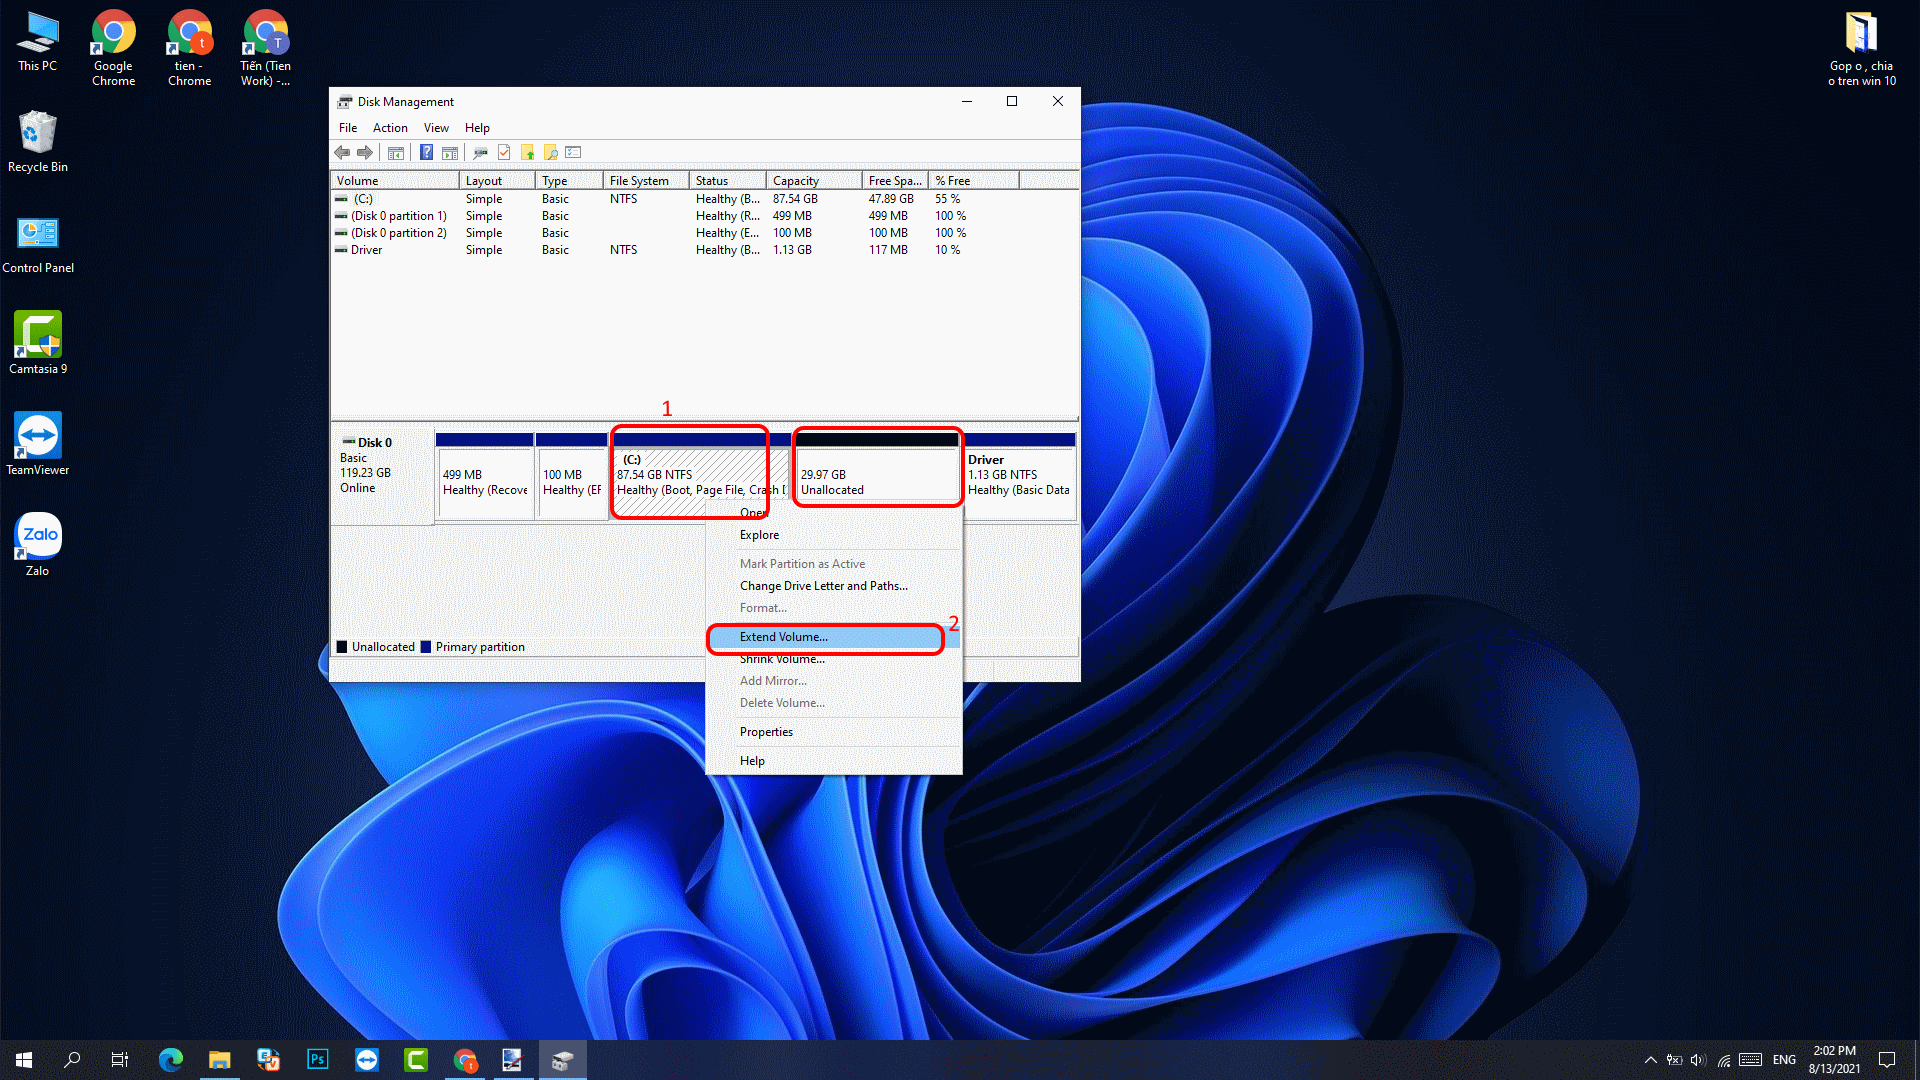Click the Back arrow in toolbar
The height and width of the screenshot is (1080, 1920).
coord(342,153)
